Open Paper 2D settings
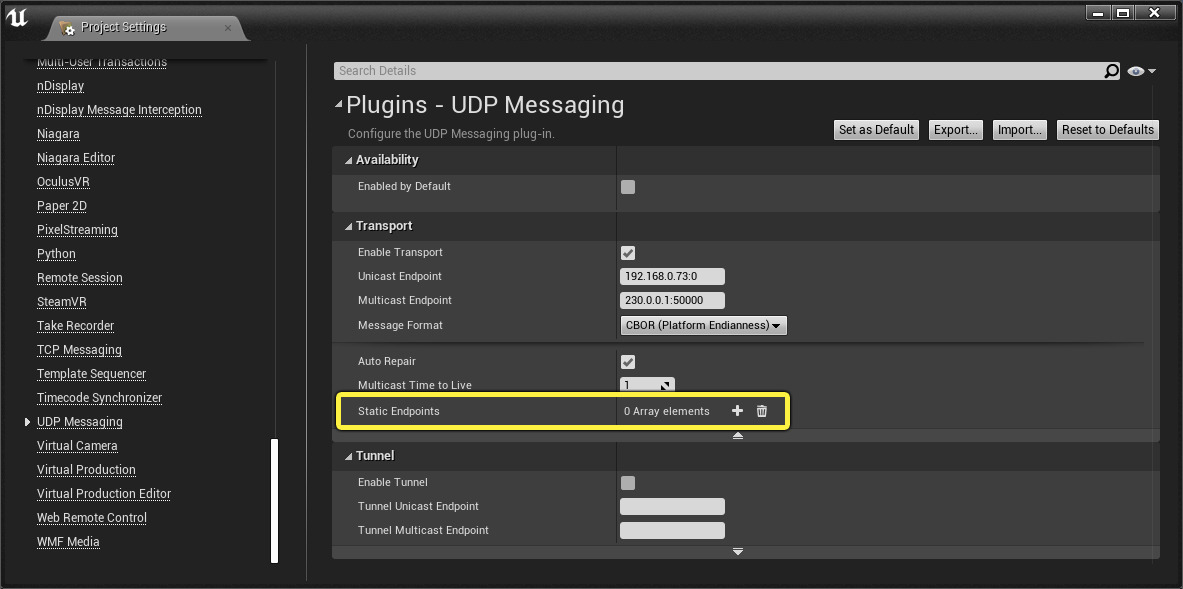 coord(62,206)
